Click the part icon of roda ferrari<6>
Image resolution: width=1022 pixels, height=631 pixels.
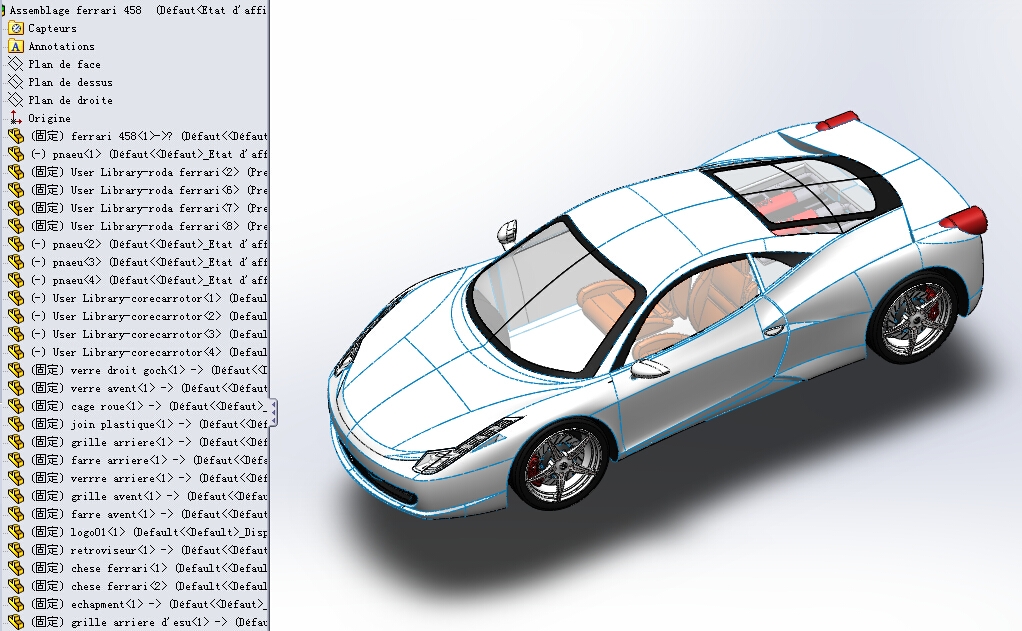16,190
